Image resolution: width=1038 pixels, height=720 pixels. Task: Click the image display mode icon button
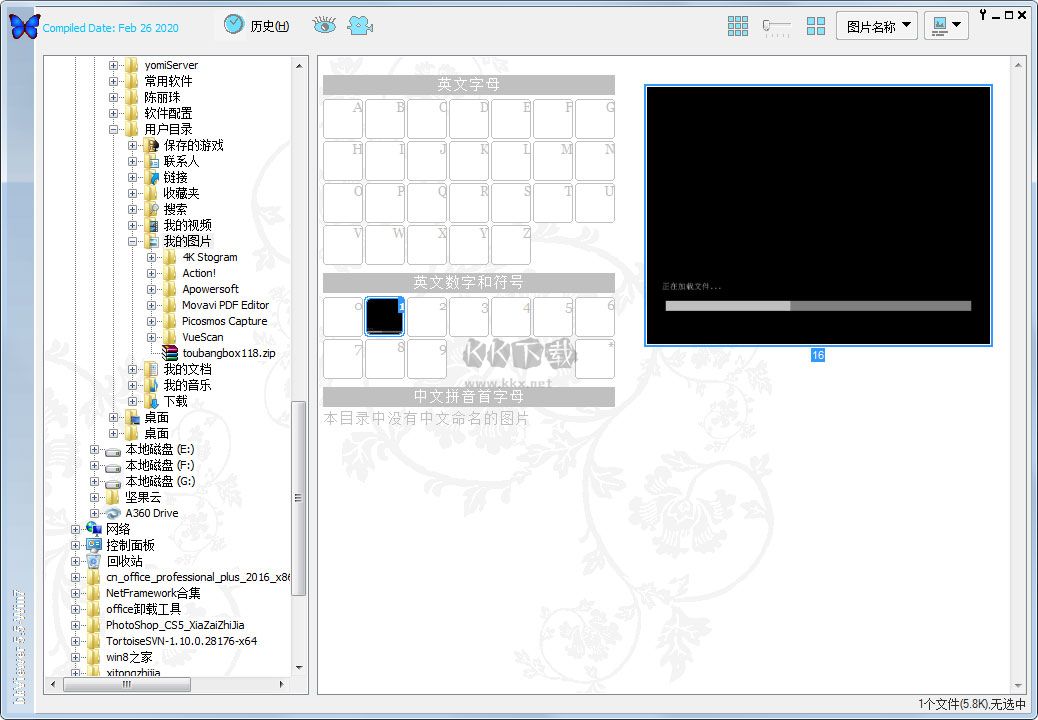941,26
